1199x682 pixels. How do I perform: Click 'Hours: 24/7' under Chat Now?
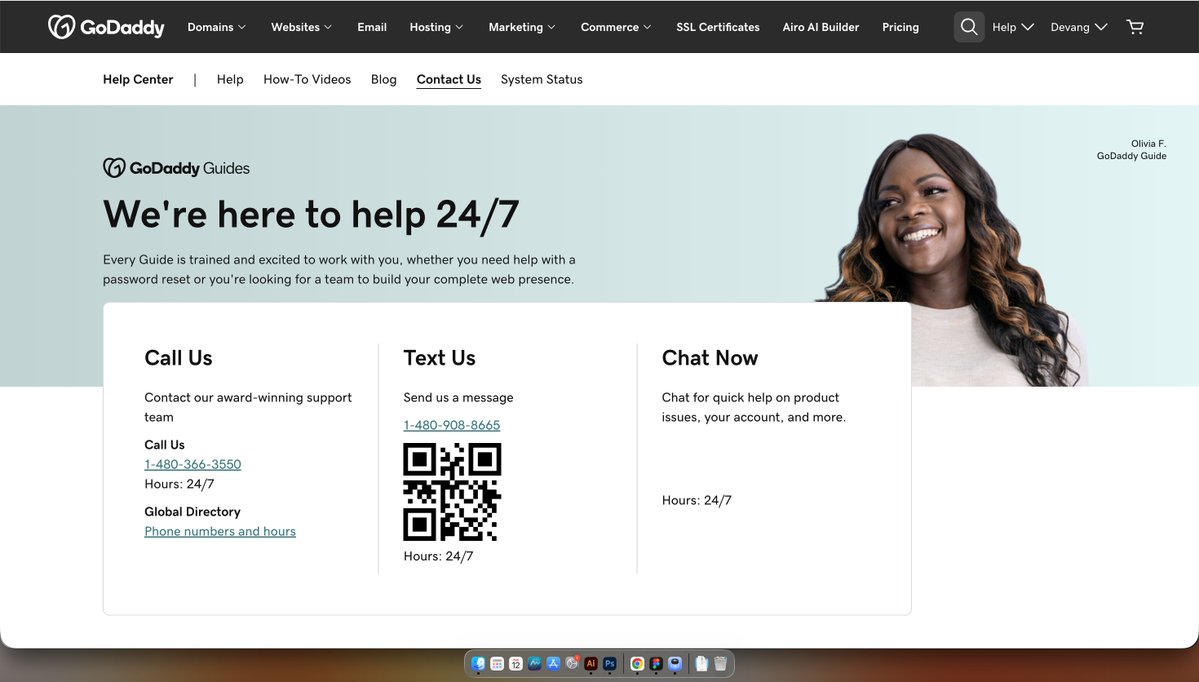pyautogui.click(x=696, y=500)
